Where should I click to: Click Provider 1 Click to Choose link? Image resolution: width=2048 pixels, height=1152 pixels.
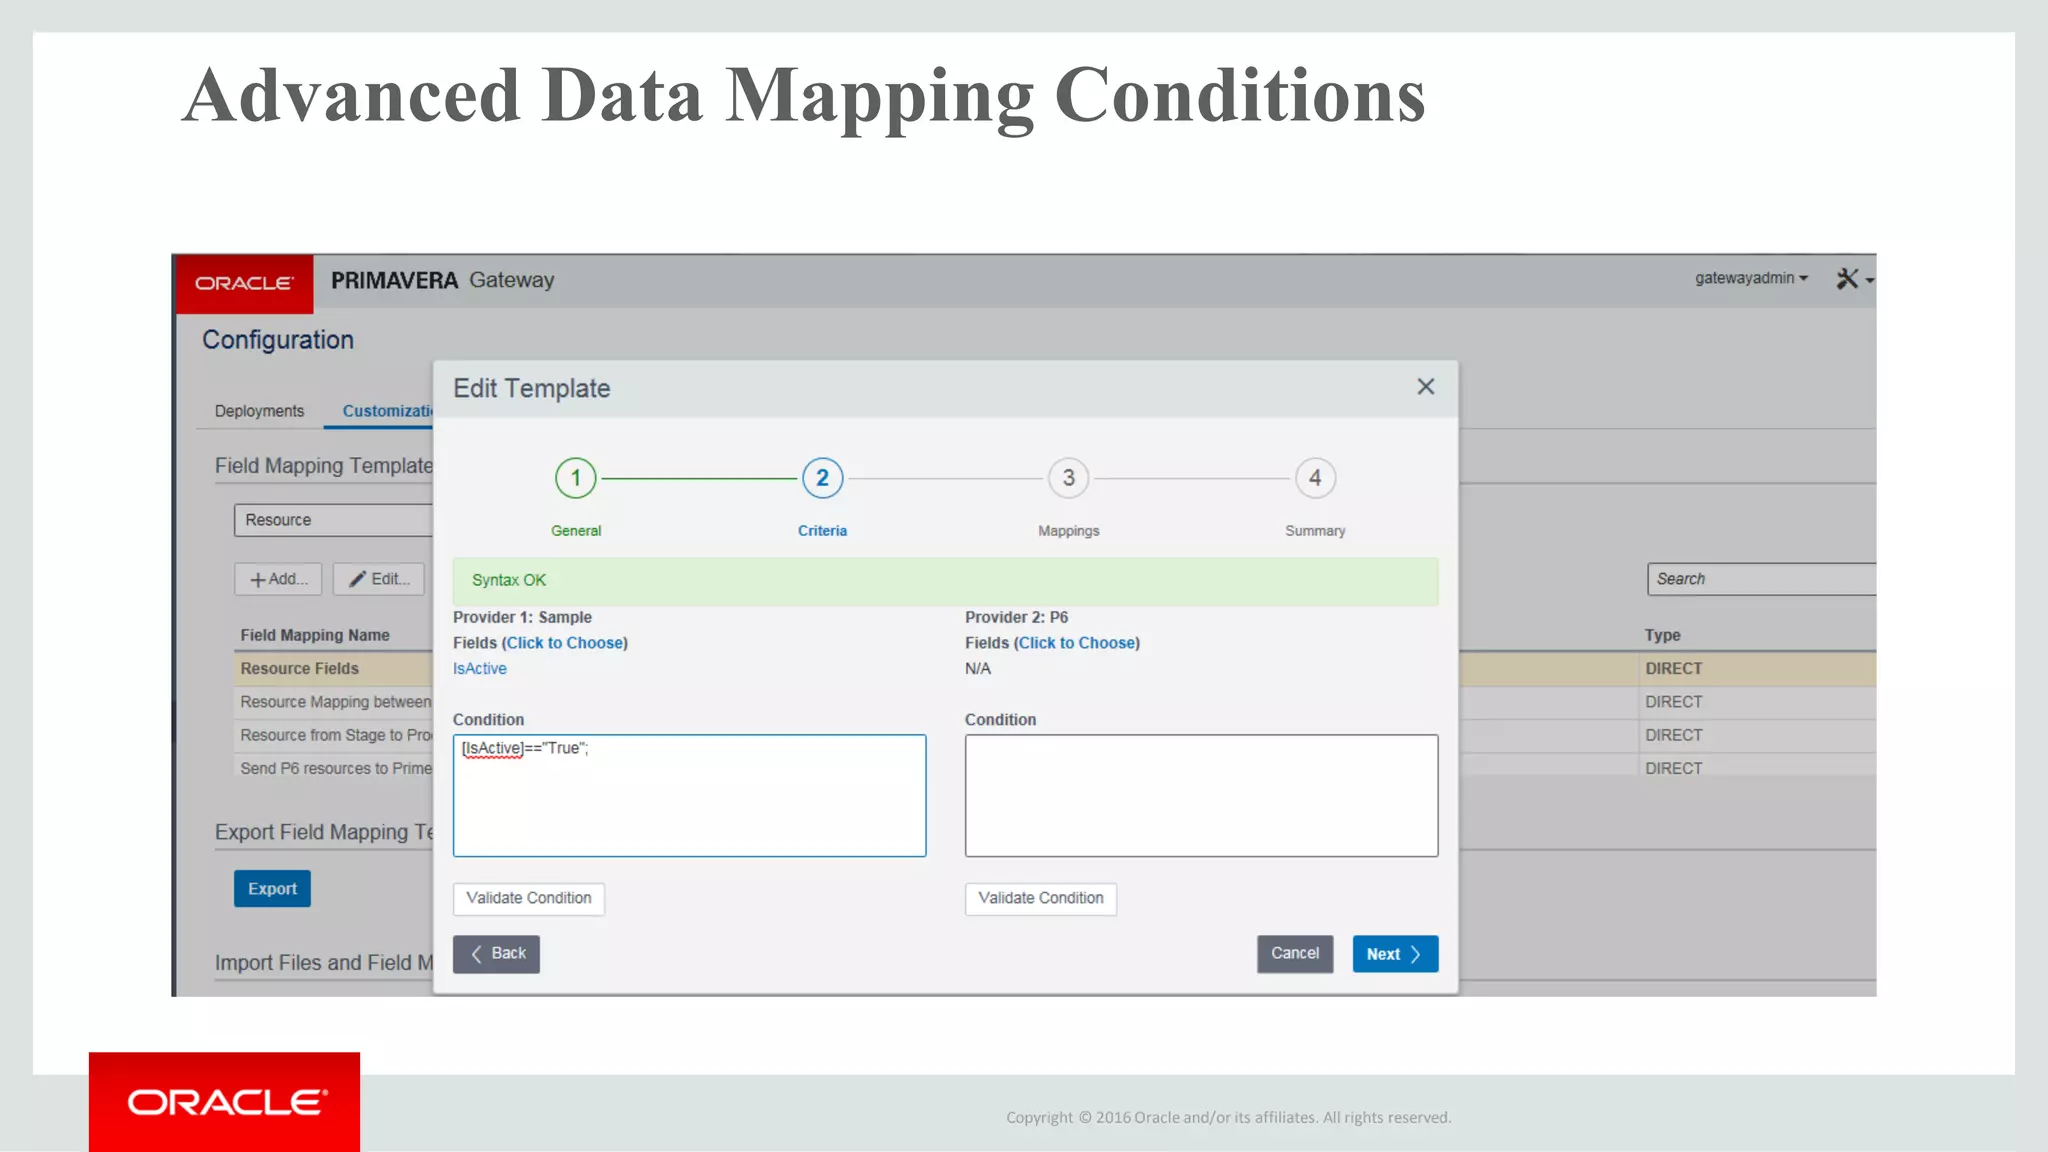pos(565,643)
